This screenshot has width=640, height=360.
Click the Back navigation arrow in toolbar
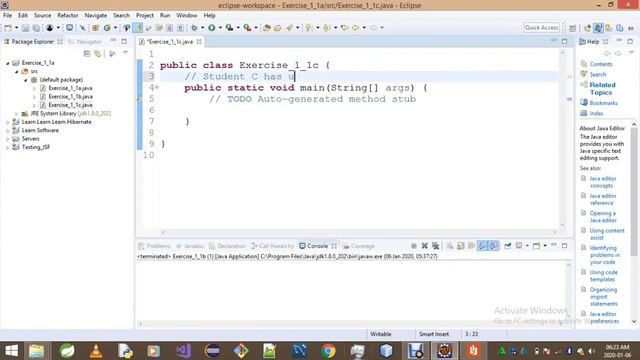click(x=356, y=28)
